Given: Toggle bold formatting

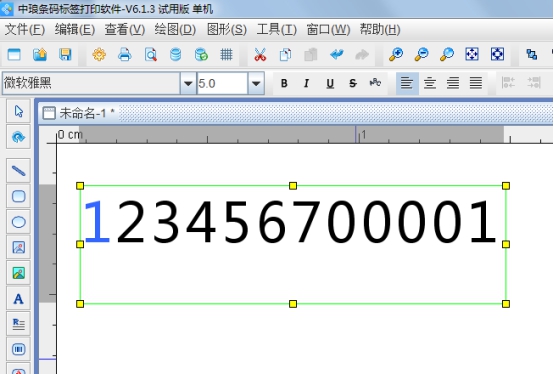Looking at the screenshot, I should point(284,83).
